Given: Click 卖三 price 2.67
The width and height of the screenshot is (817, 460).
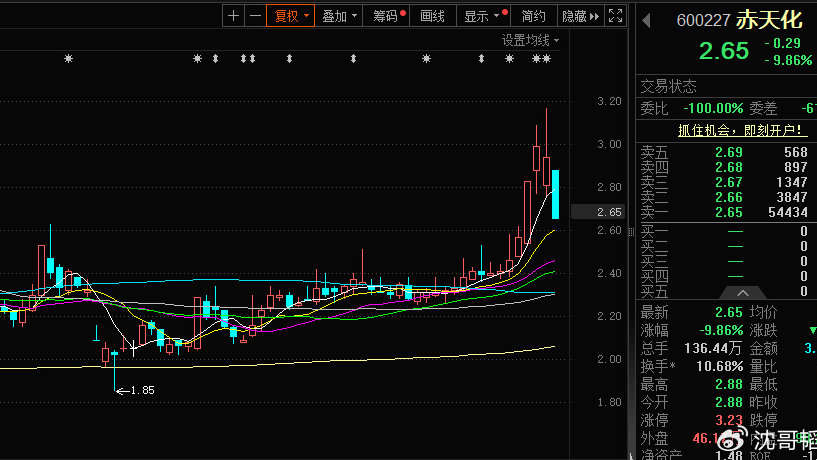Looking at the screenshot, I should 728,182.
